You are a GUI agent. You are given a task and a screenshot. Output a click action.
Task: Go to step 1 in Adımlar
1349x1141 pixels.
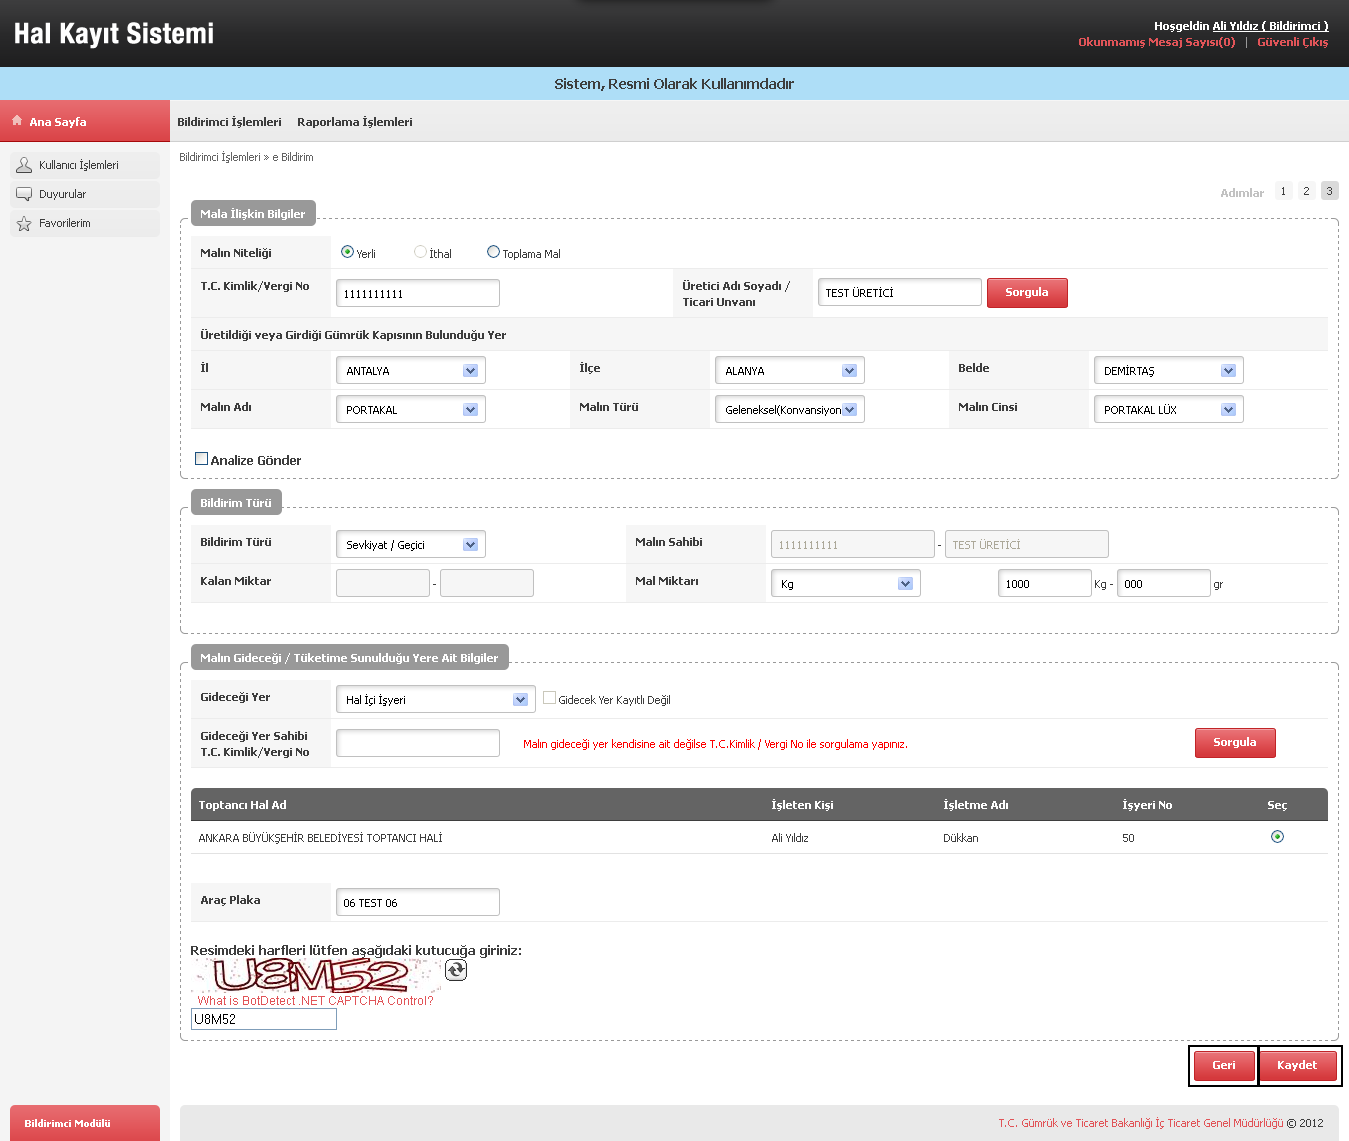point(1284,191)
